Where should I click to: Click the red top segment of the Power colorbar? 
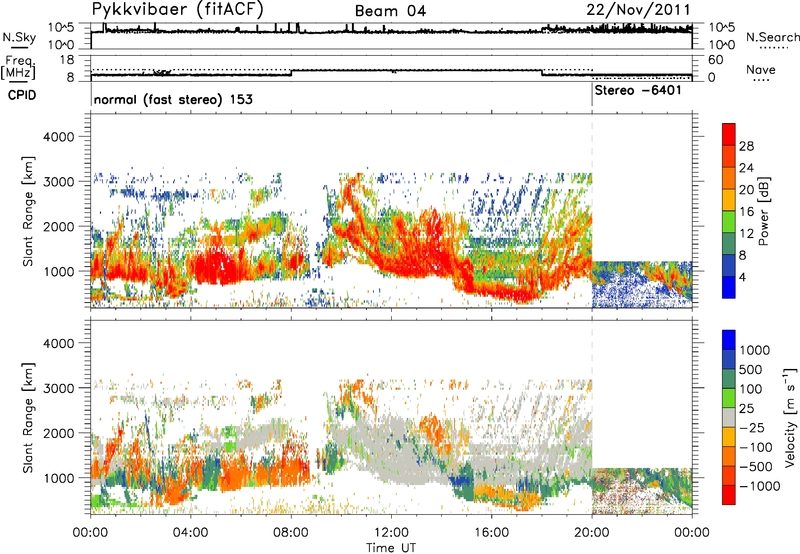pos(729,134)
